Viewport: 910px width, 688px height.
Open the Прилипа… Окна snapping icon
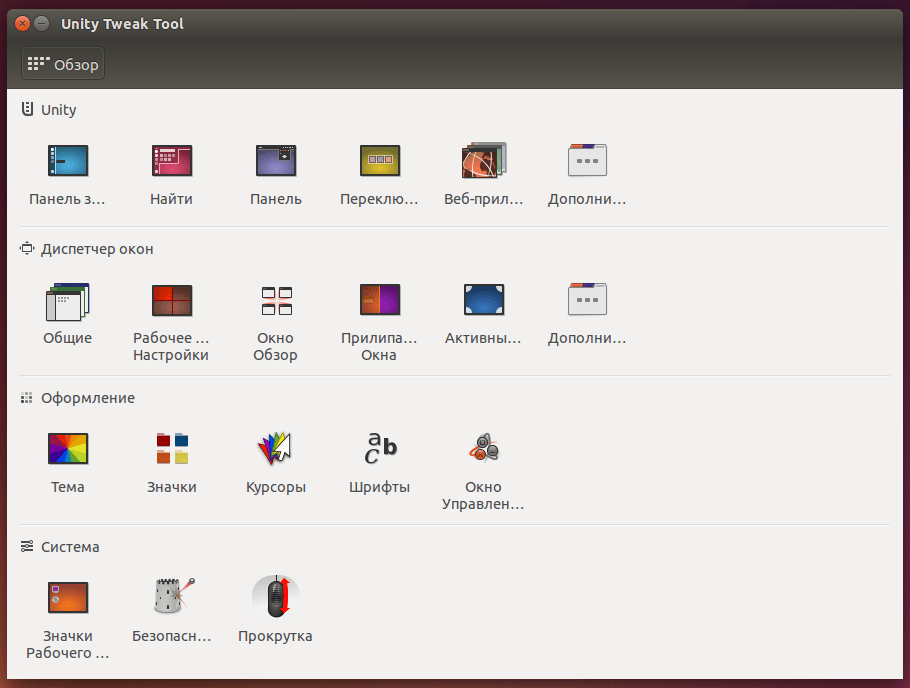(380, 300)
